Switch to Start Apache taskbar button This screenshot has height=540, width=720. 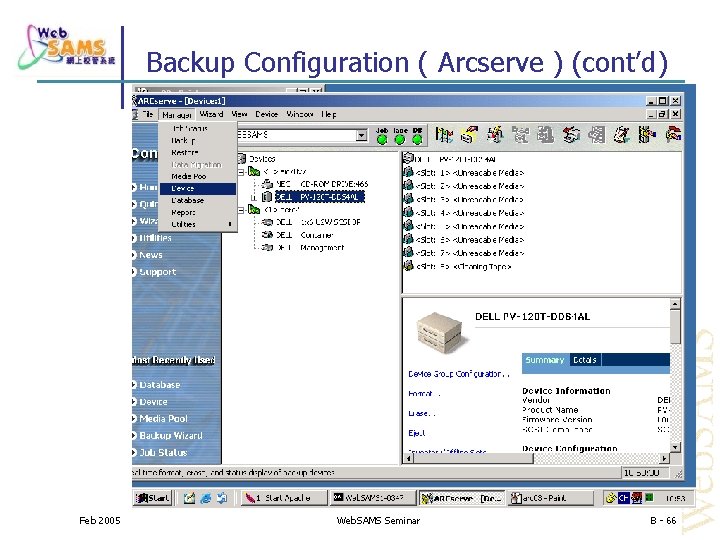coord(284,498)
